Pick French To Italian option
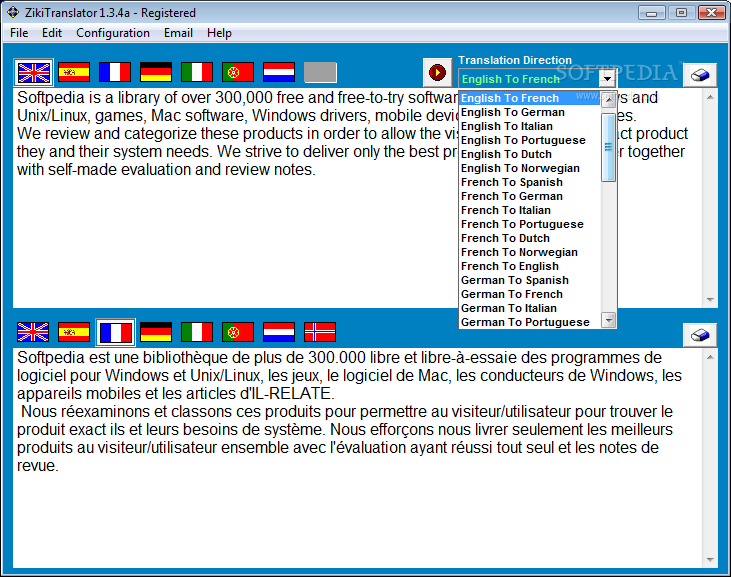This screenshot has width=731, height=577. (x=530, y=210)
